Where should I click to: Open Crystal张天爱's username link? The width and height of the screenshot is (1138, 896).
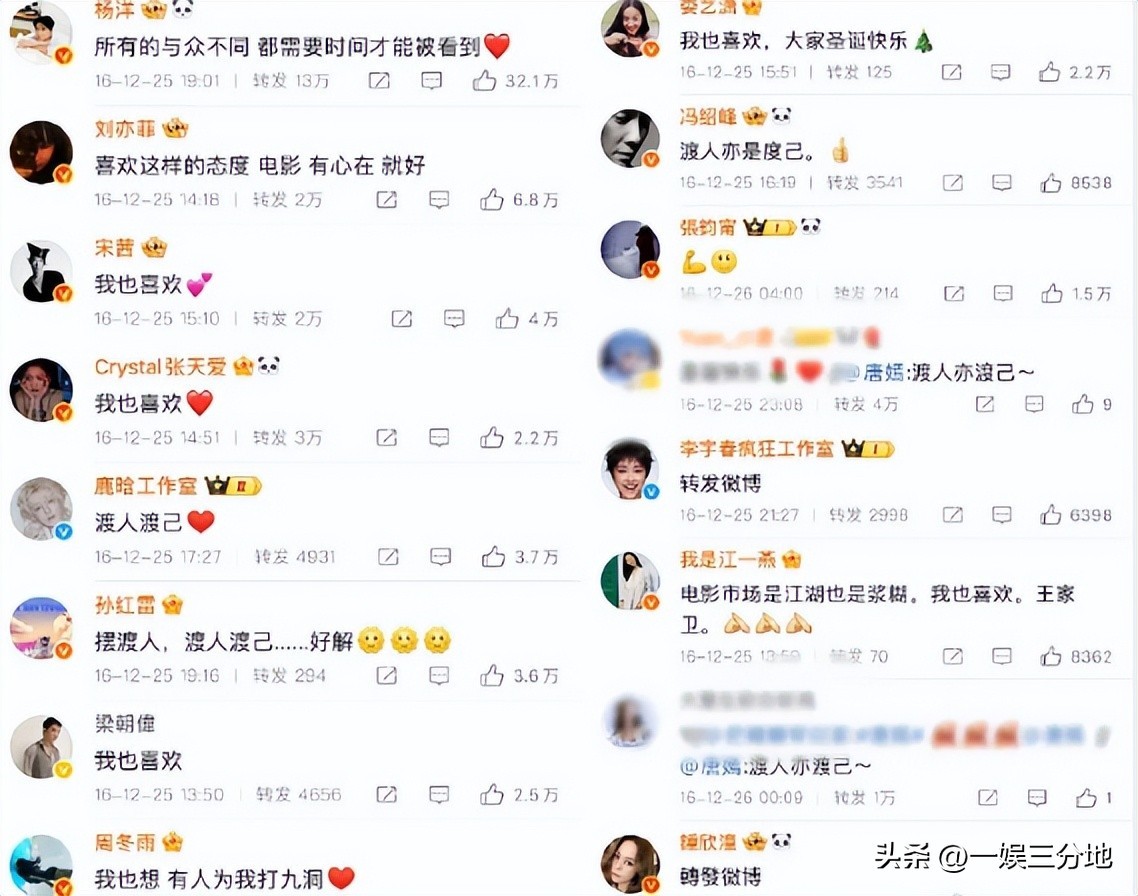pyautogui.click(x=160, y=367)
